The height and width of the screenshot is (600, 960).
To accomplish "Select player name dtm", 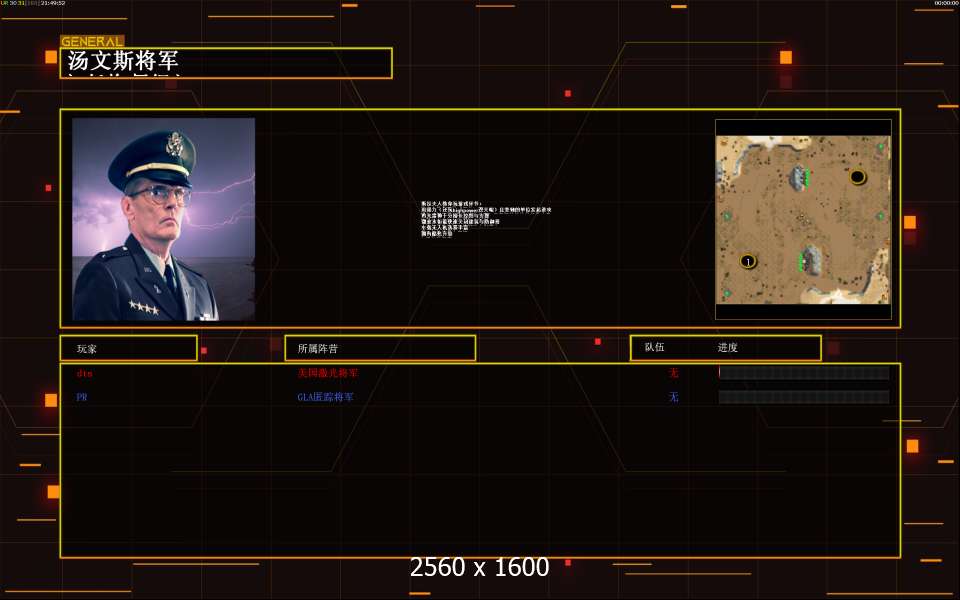I will click(x=84, y=373).
